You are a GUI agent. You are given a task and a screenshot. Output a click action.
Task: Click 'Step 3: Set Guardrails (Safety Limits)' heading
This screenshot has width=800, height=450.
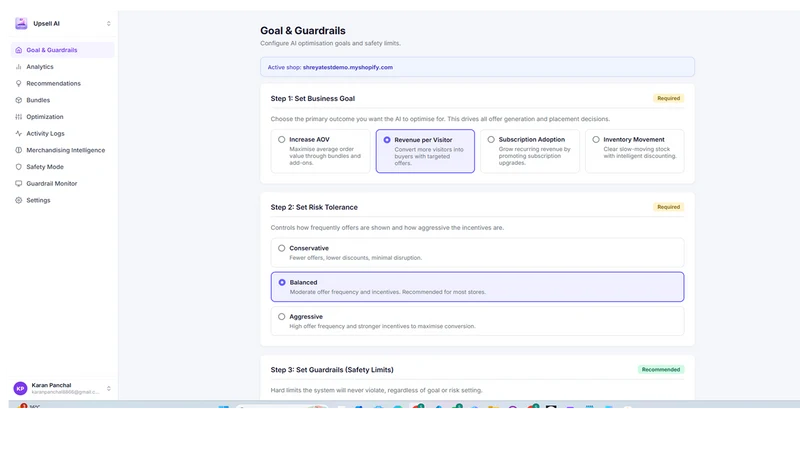point(332,370)
